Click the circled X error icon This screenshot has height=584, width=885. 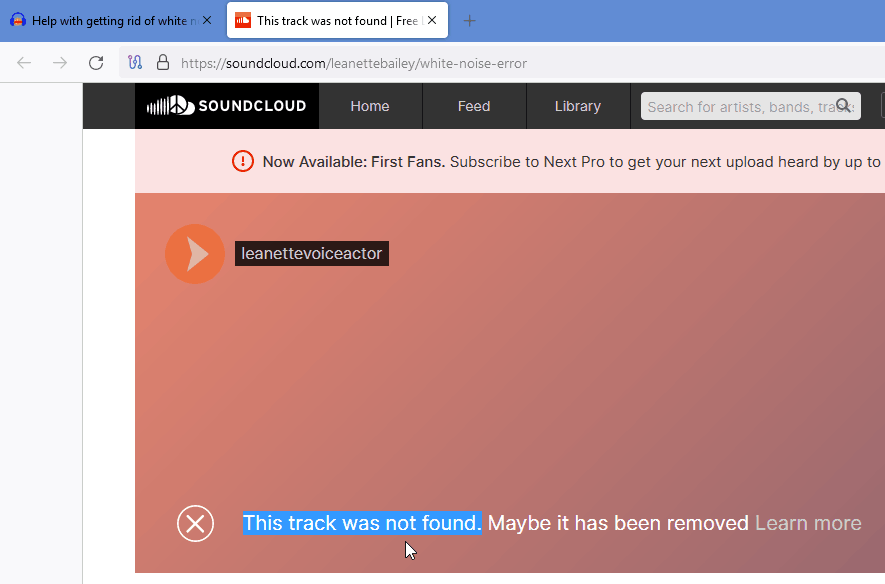[195, 523]
